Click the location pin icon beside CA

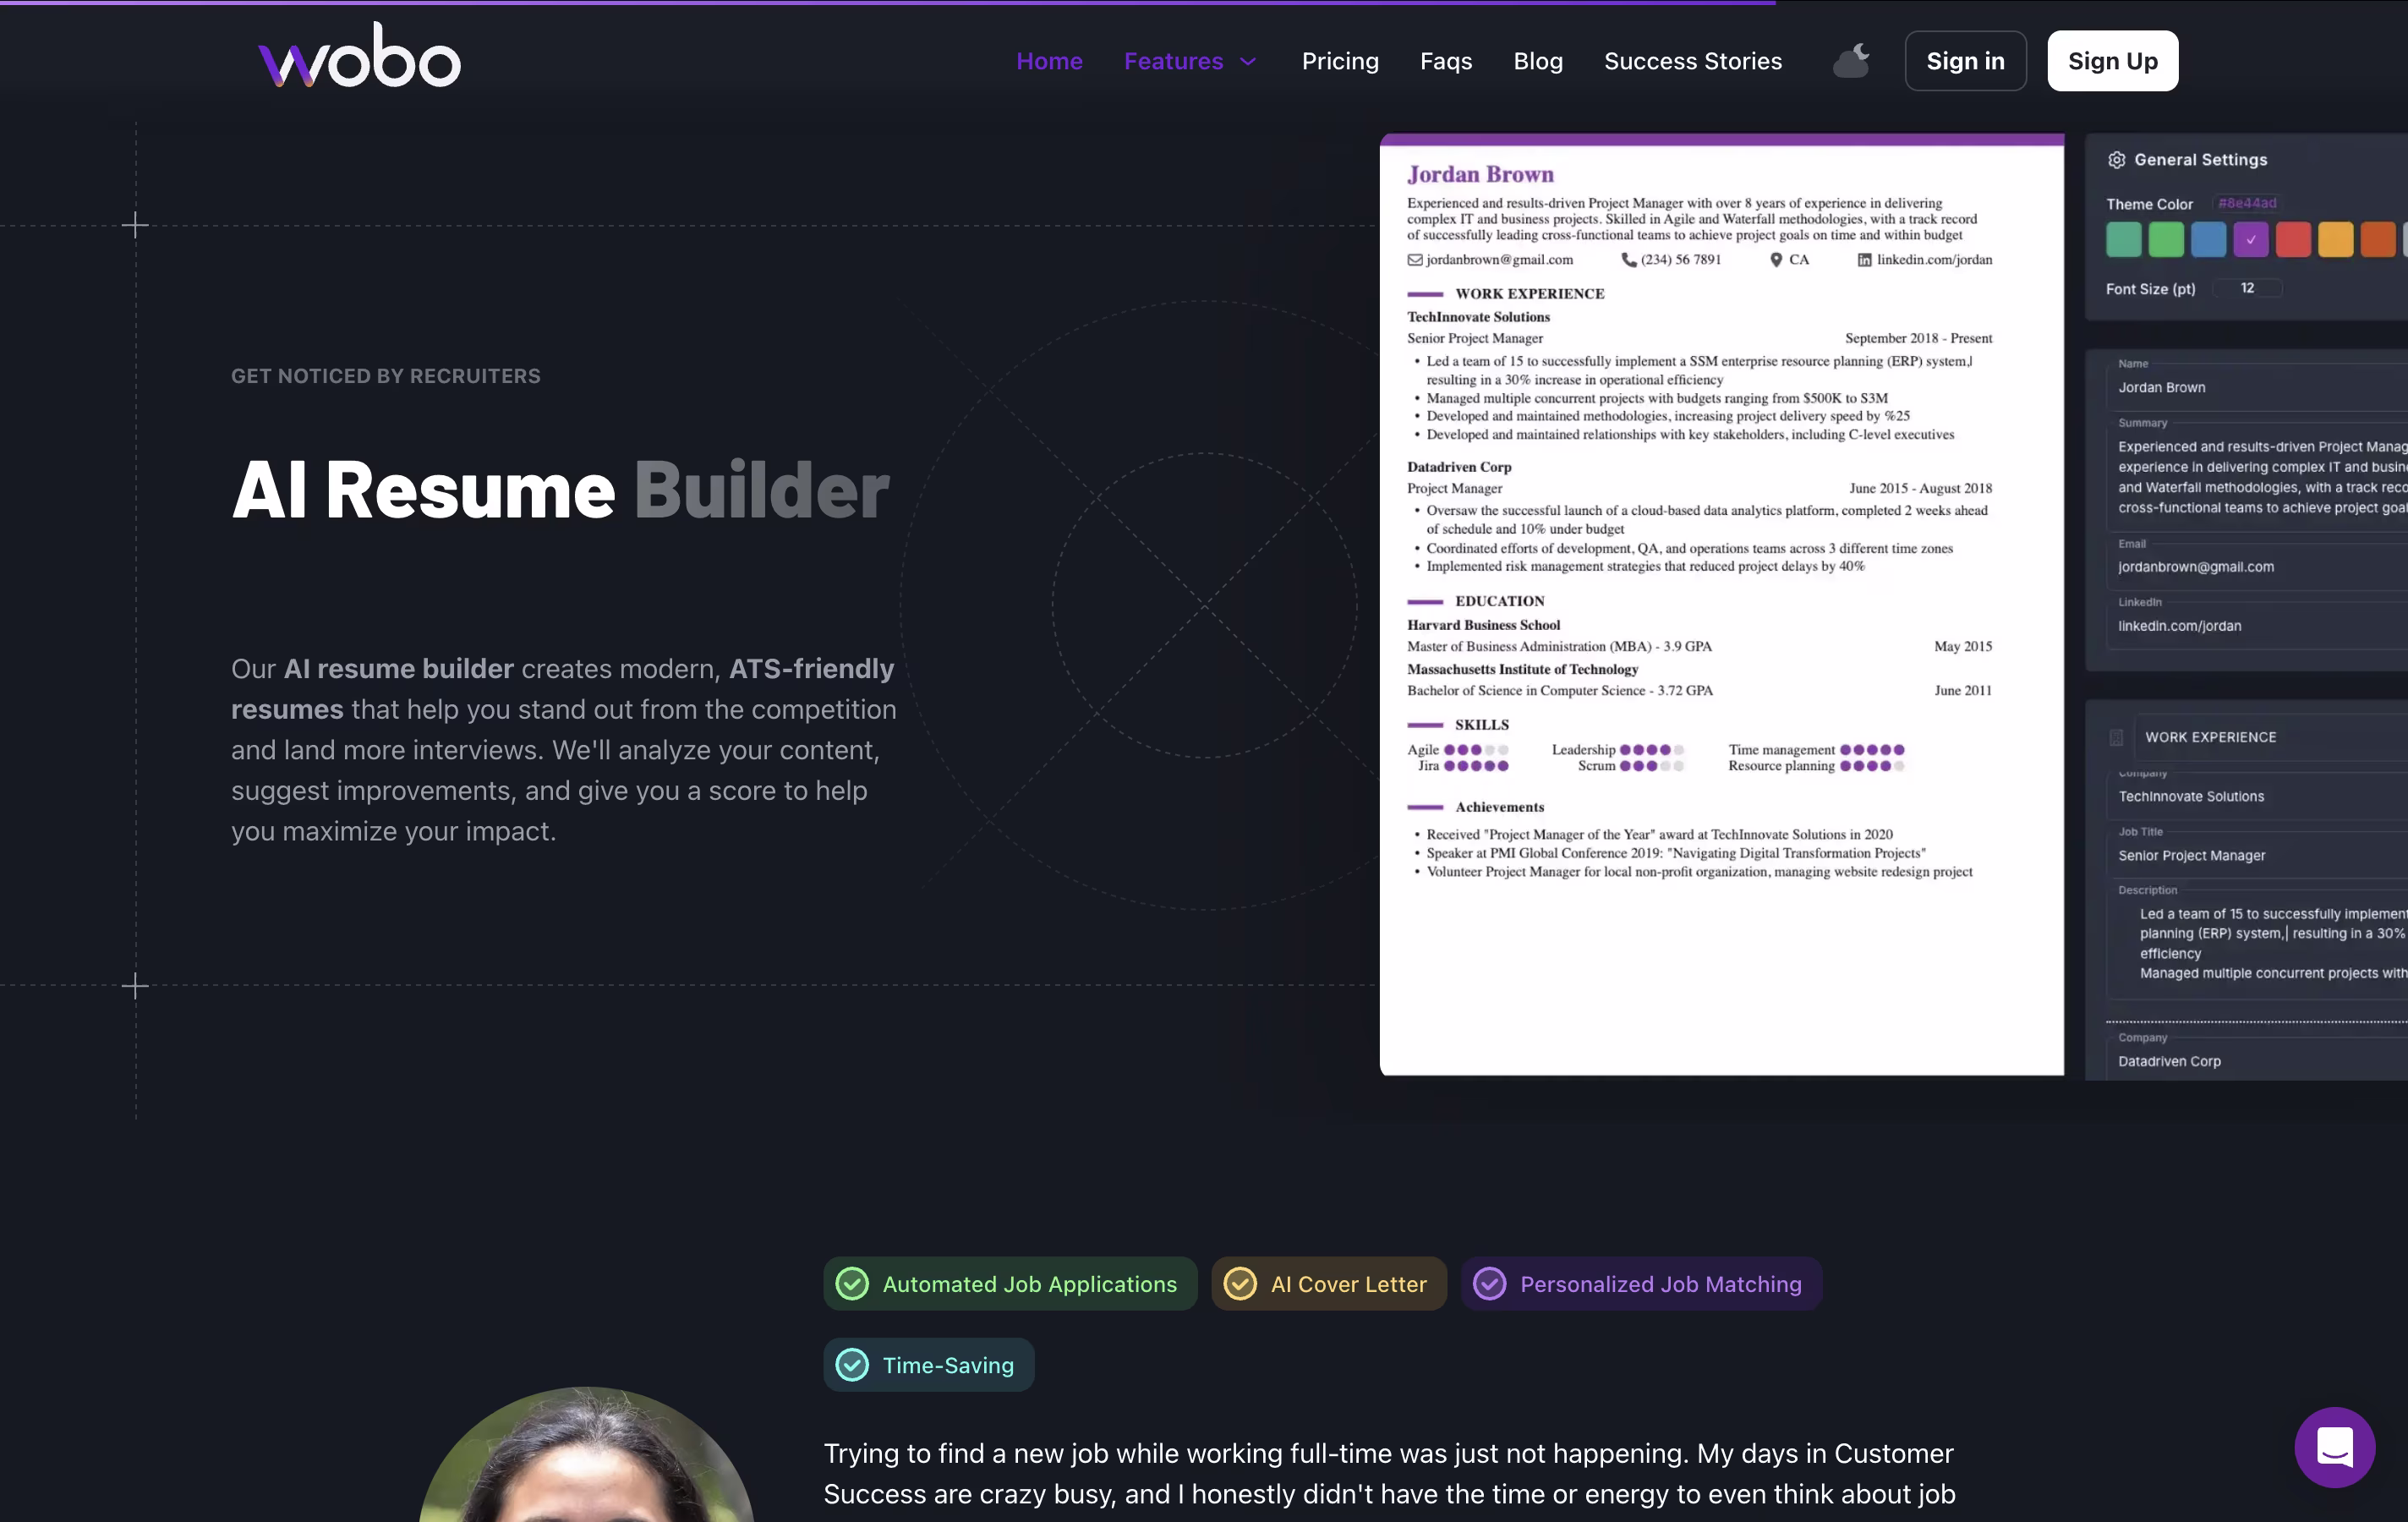click(x=1776, y=260)
